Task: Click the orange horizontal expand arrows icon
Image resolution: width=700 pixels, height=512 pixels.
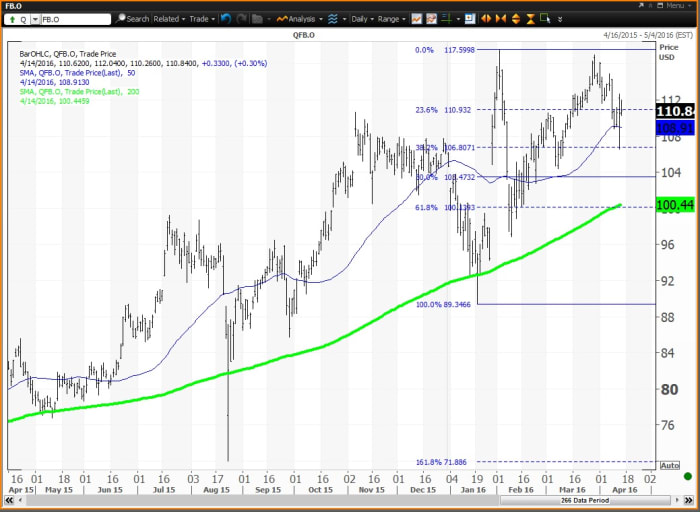Action: (486, 19)
